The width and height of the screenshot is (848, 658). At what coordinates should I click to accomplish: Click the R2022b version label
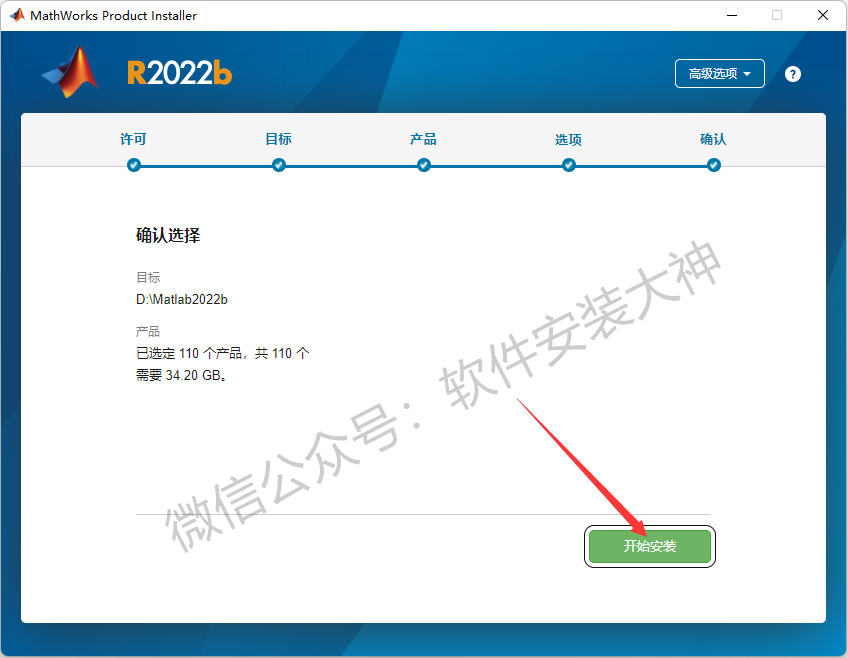point(180,73)
